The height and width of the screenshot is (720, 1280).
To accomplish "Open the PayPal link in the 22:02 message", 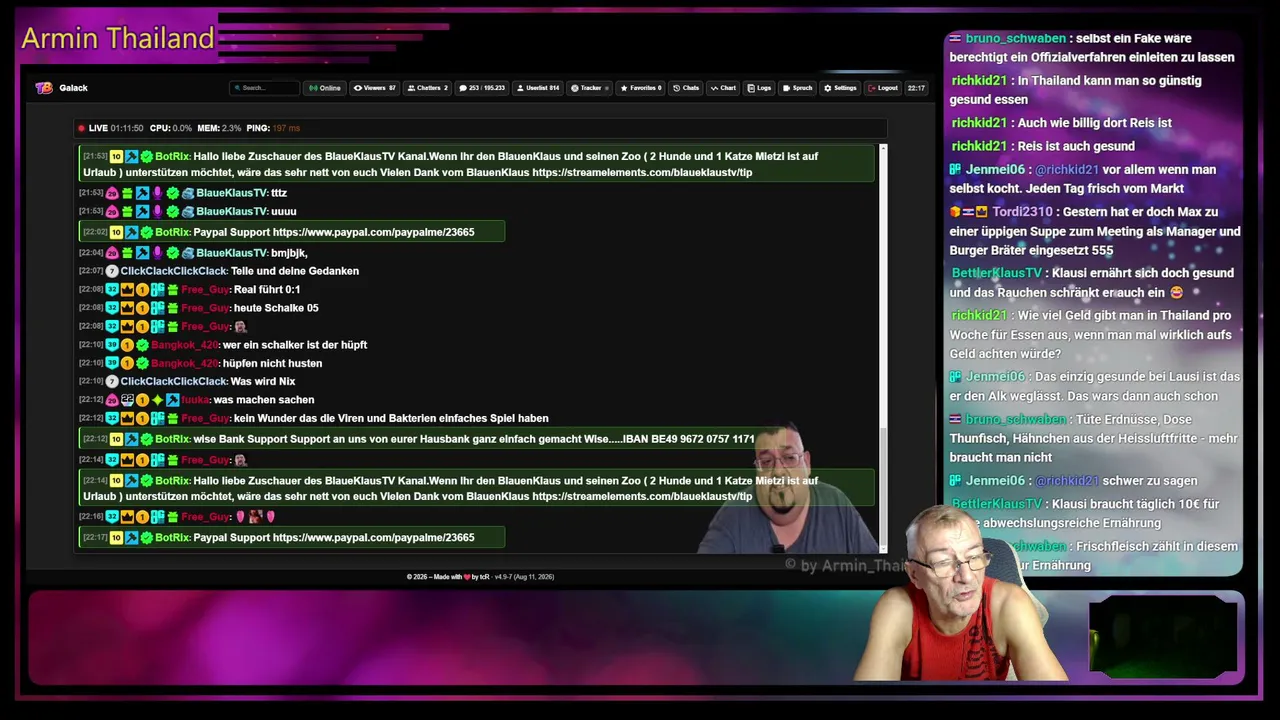I will (373, 232).
